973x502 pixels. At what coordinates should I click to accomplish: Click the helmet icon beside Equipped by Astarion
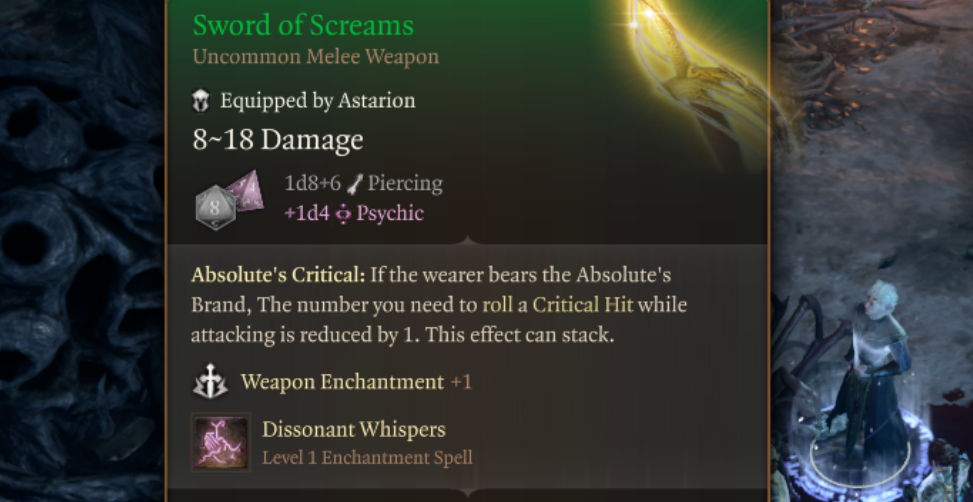click(x=201, y=101)
